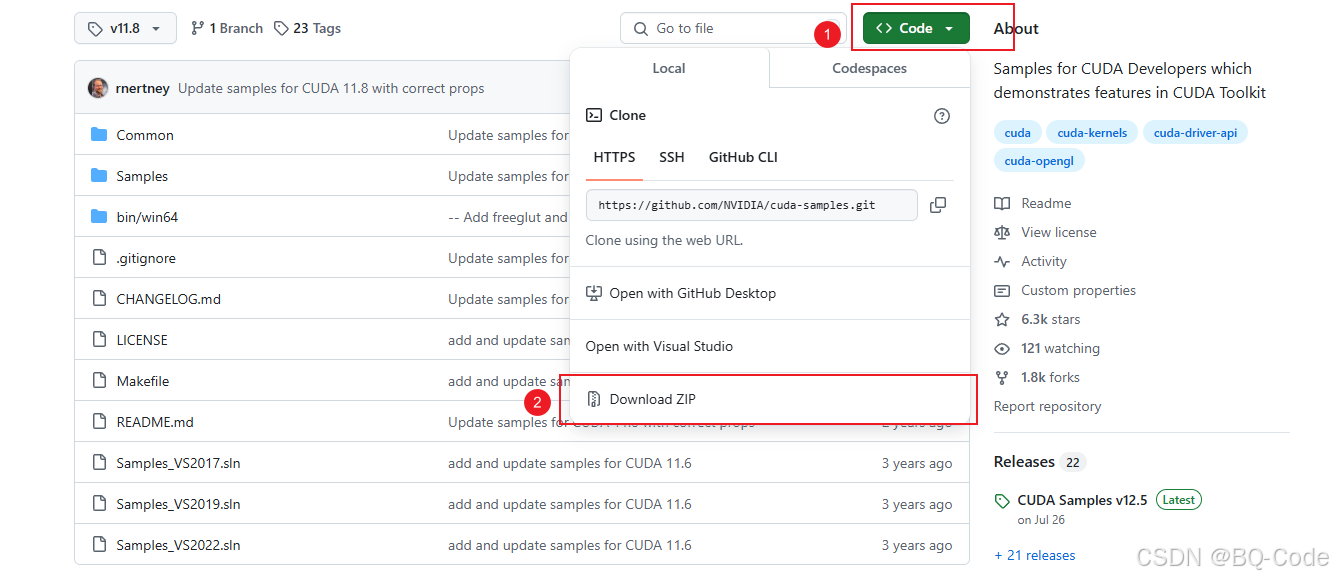Image resolution: width=1333 pixels, height=579 pixels.
Task: Open rnertney's user profile link
Action: tap(143, 88)
